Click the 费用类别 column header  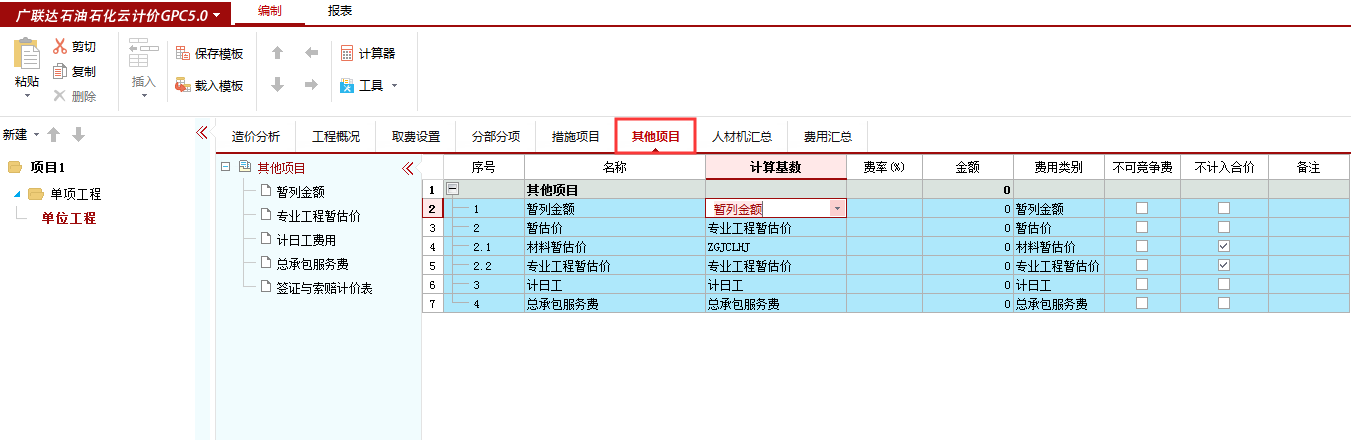1058,167
